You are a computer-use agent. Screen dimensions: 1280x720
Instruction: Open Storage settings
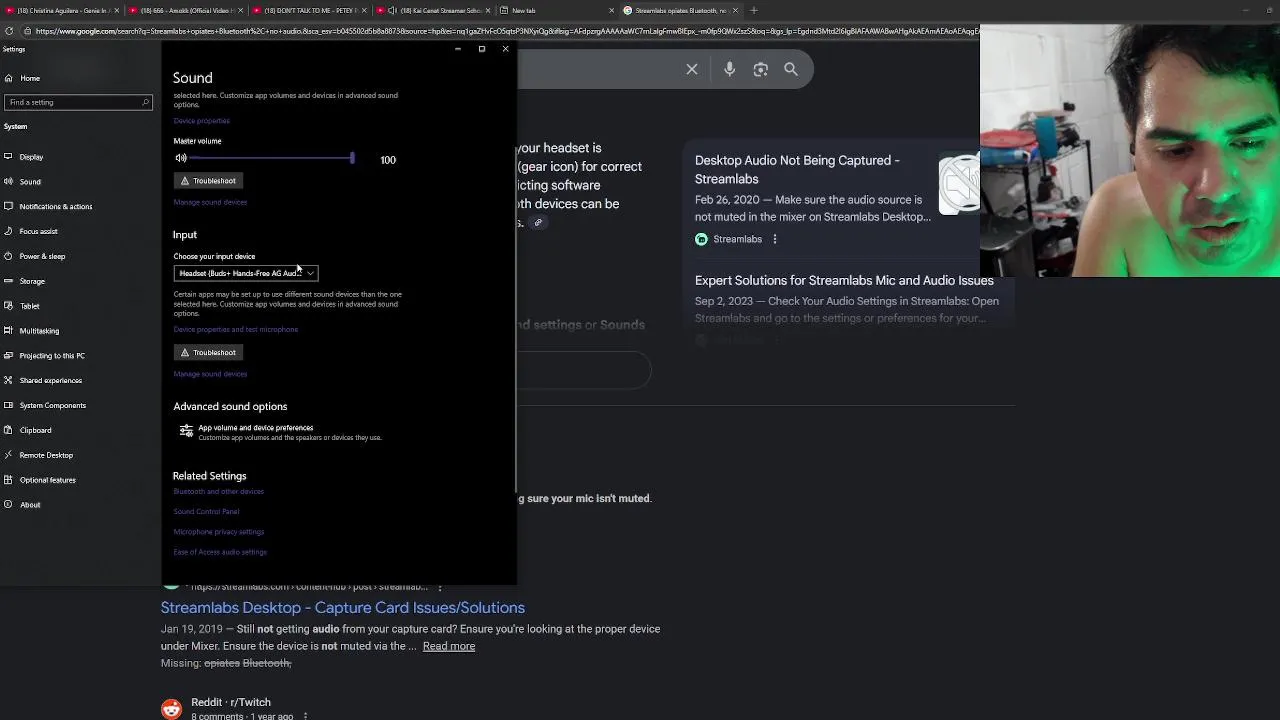(32, 281)
